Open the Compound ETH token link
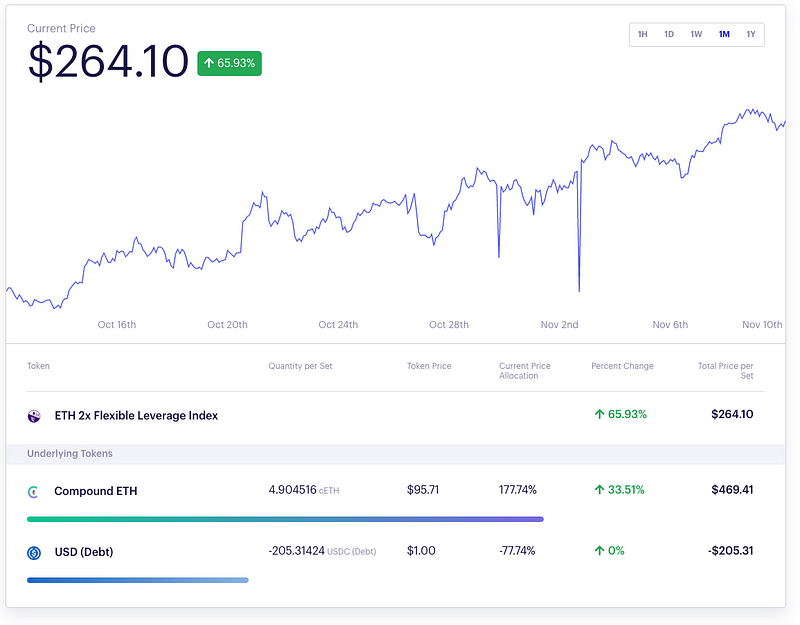This screenshot has width=800, height=625. [96, 491]
